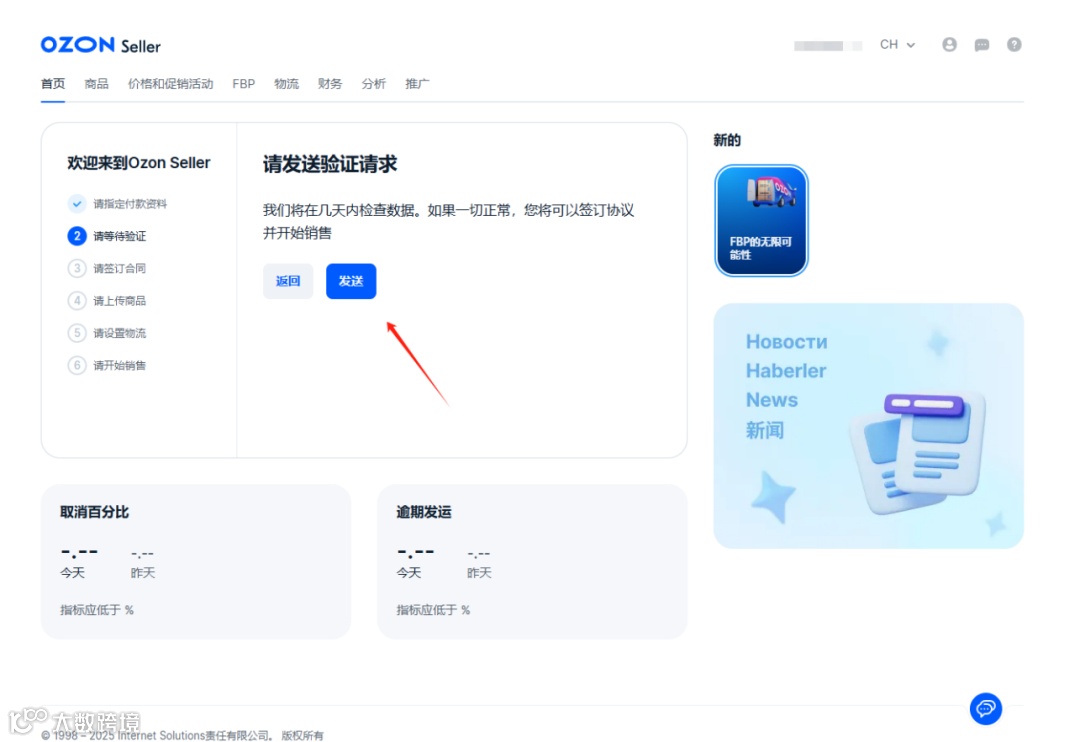Open the 分析 tab
The image size is (1080, 742).
tap(373, 84)
